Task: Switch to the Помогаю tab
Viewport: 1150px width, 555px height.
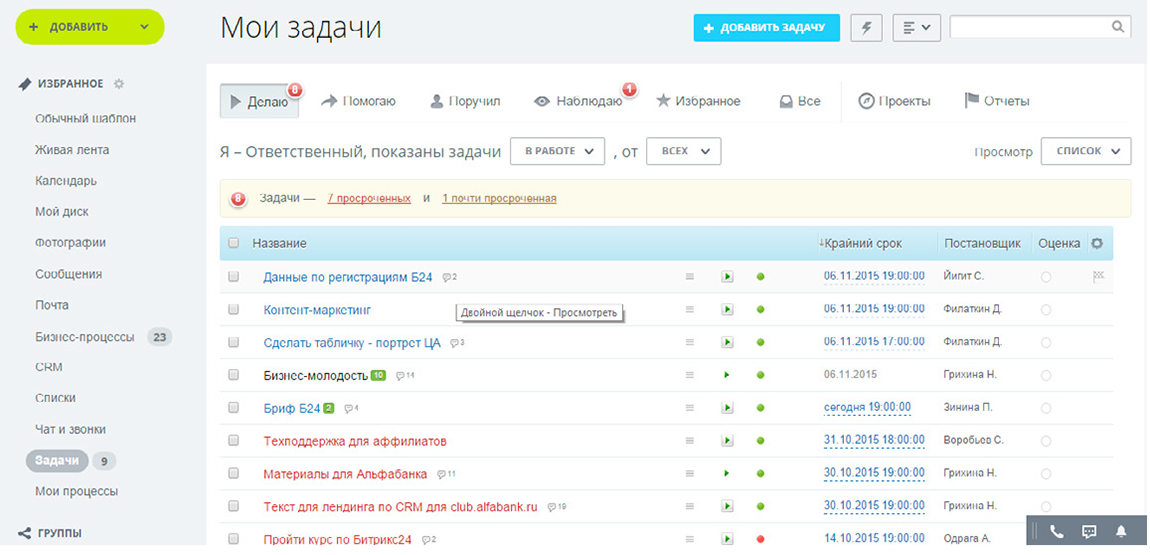Action: click(x=359, y=101)
